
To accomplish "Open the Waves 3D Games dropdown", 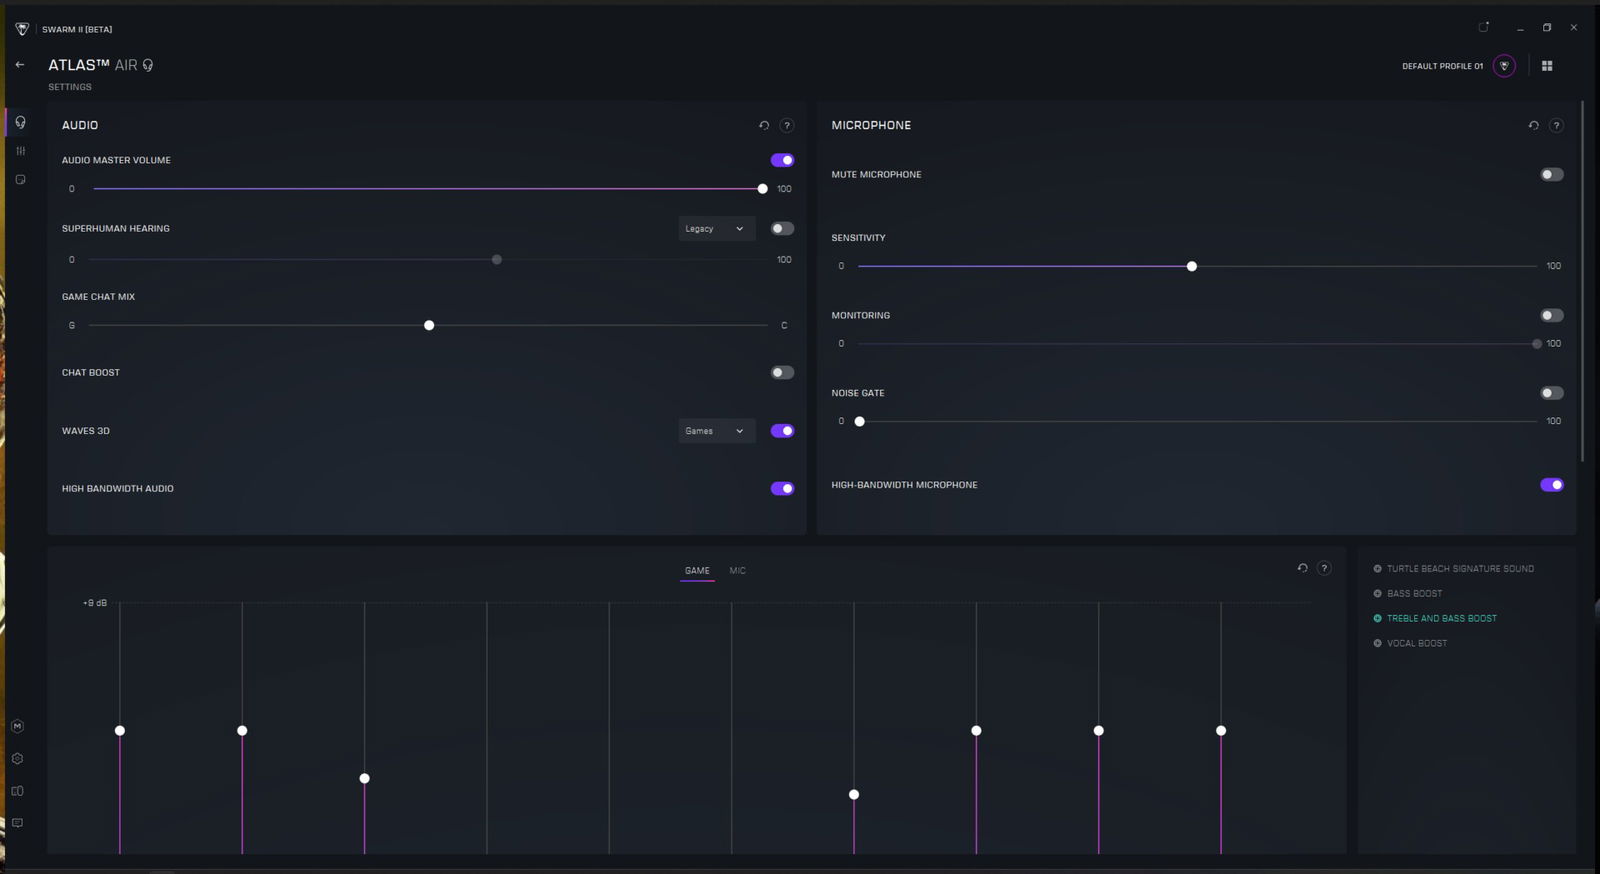I will pos(715,431).
